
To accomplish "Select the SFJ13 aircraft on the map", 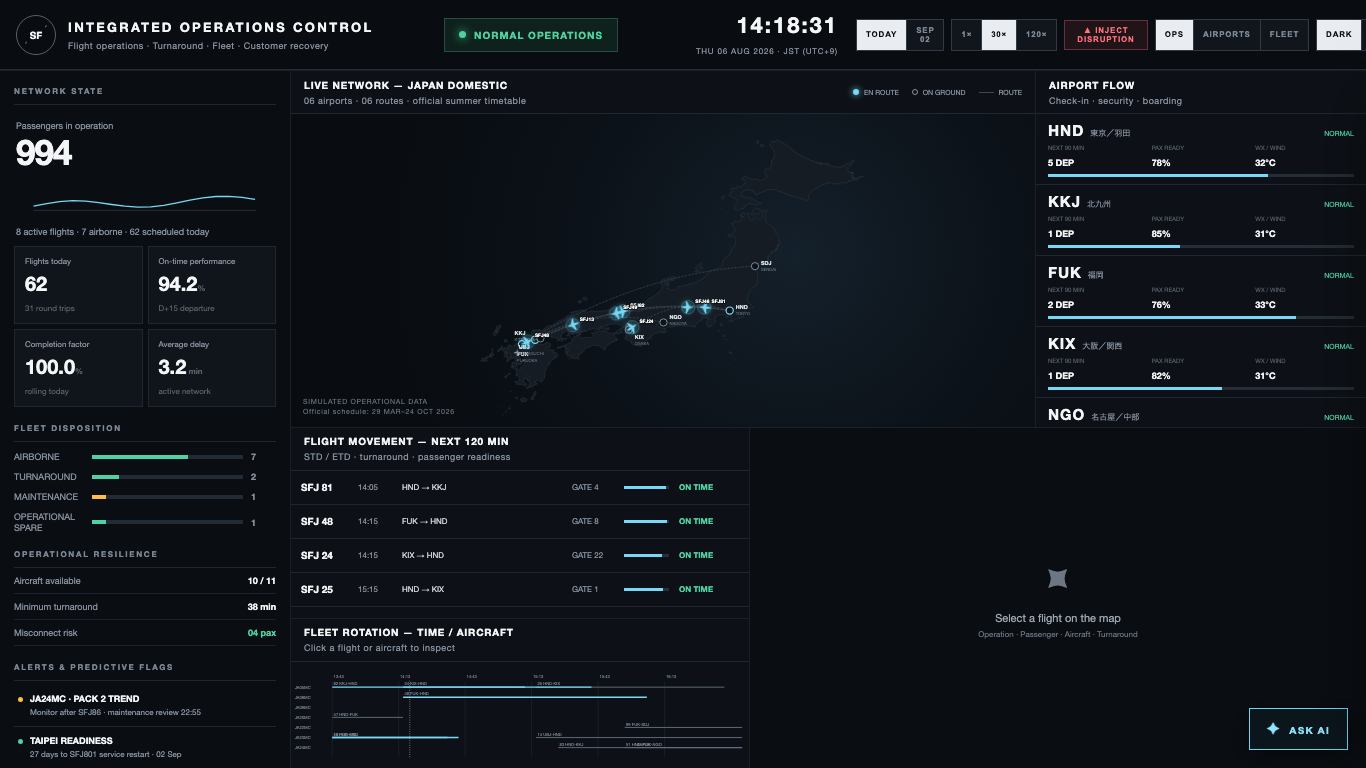I will click(573, 324).
